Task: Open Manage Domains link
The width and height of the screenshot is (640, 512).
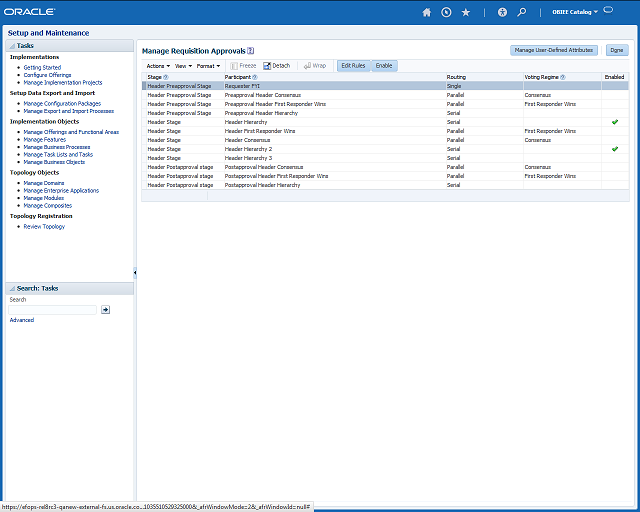Action: [44, 183]
